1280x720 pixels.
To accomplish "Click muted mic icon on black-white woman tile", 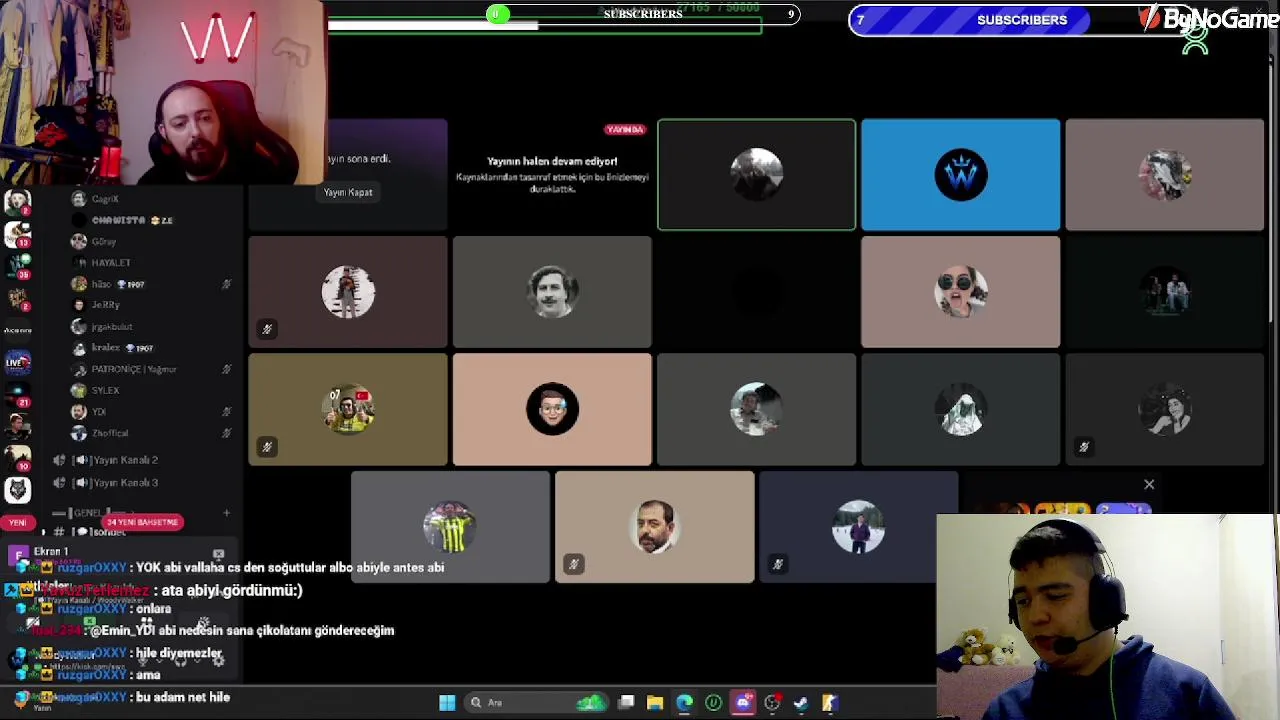I will pos(1083,446).
